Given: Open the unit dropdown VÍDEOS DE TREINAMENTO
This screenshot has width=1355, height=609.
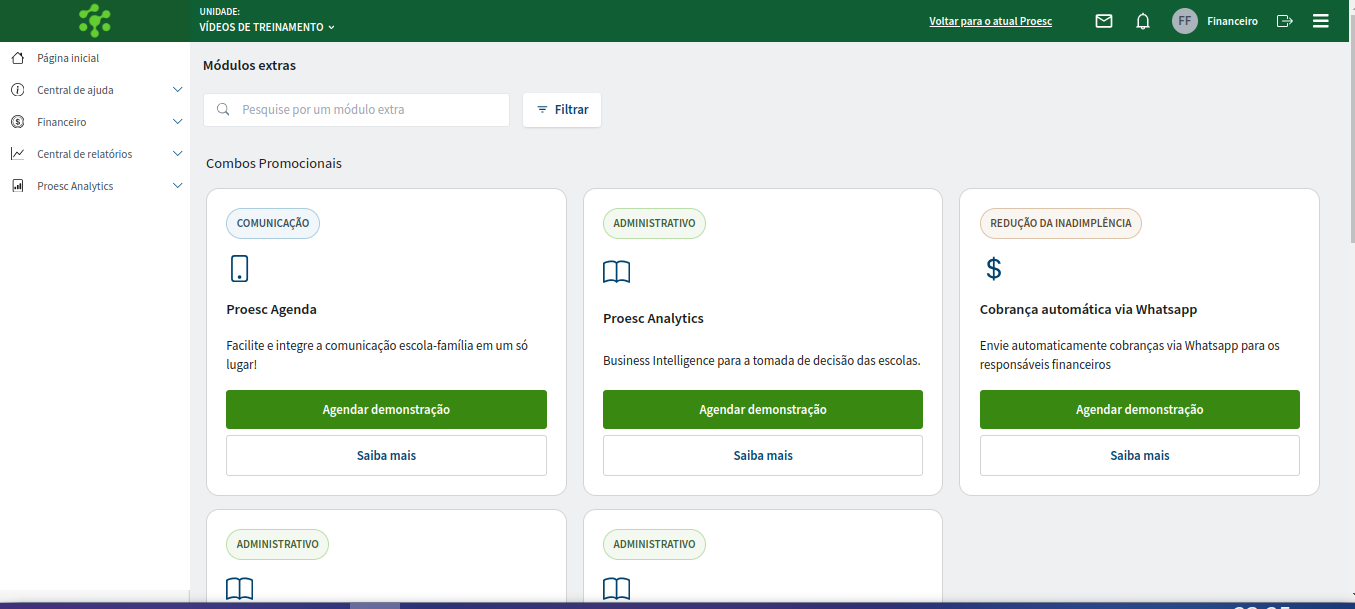Looking at the screenshot, I should [267, 27].
